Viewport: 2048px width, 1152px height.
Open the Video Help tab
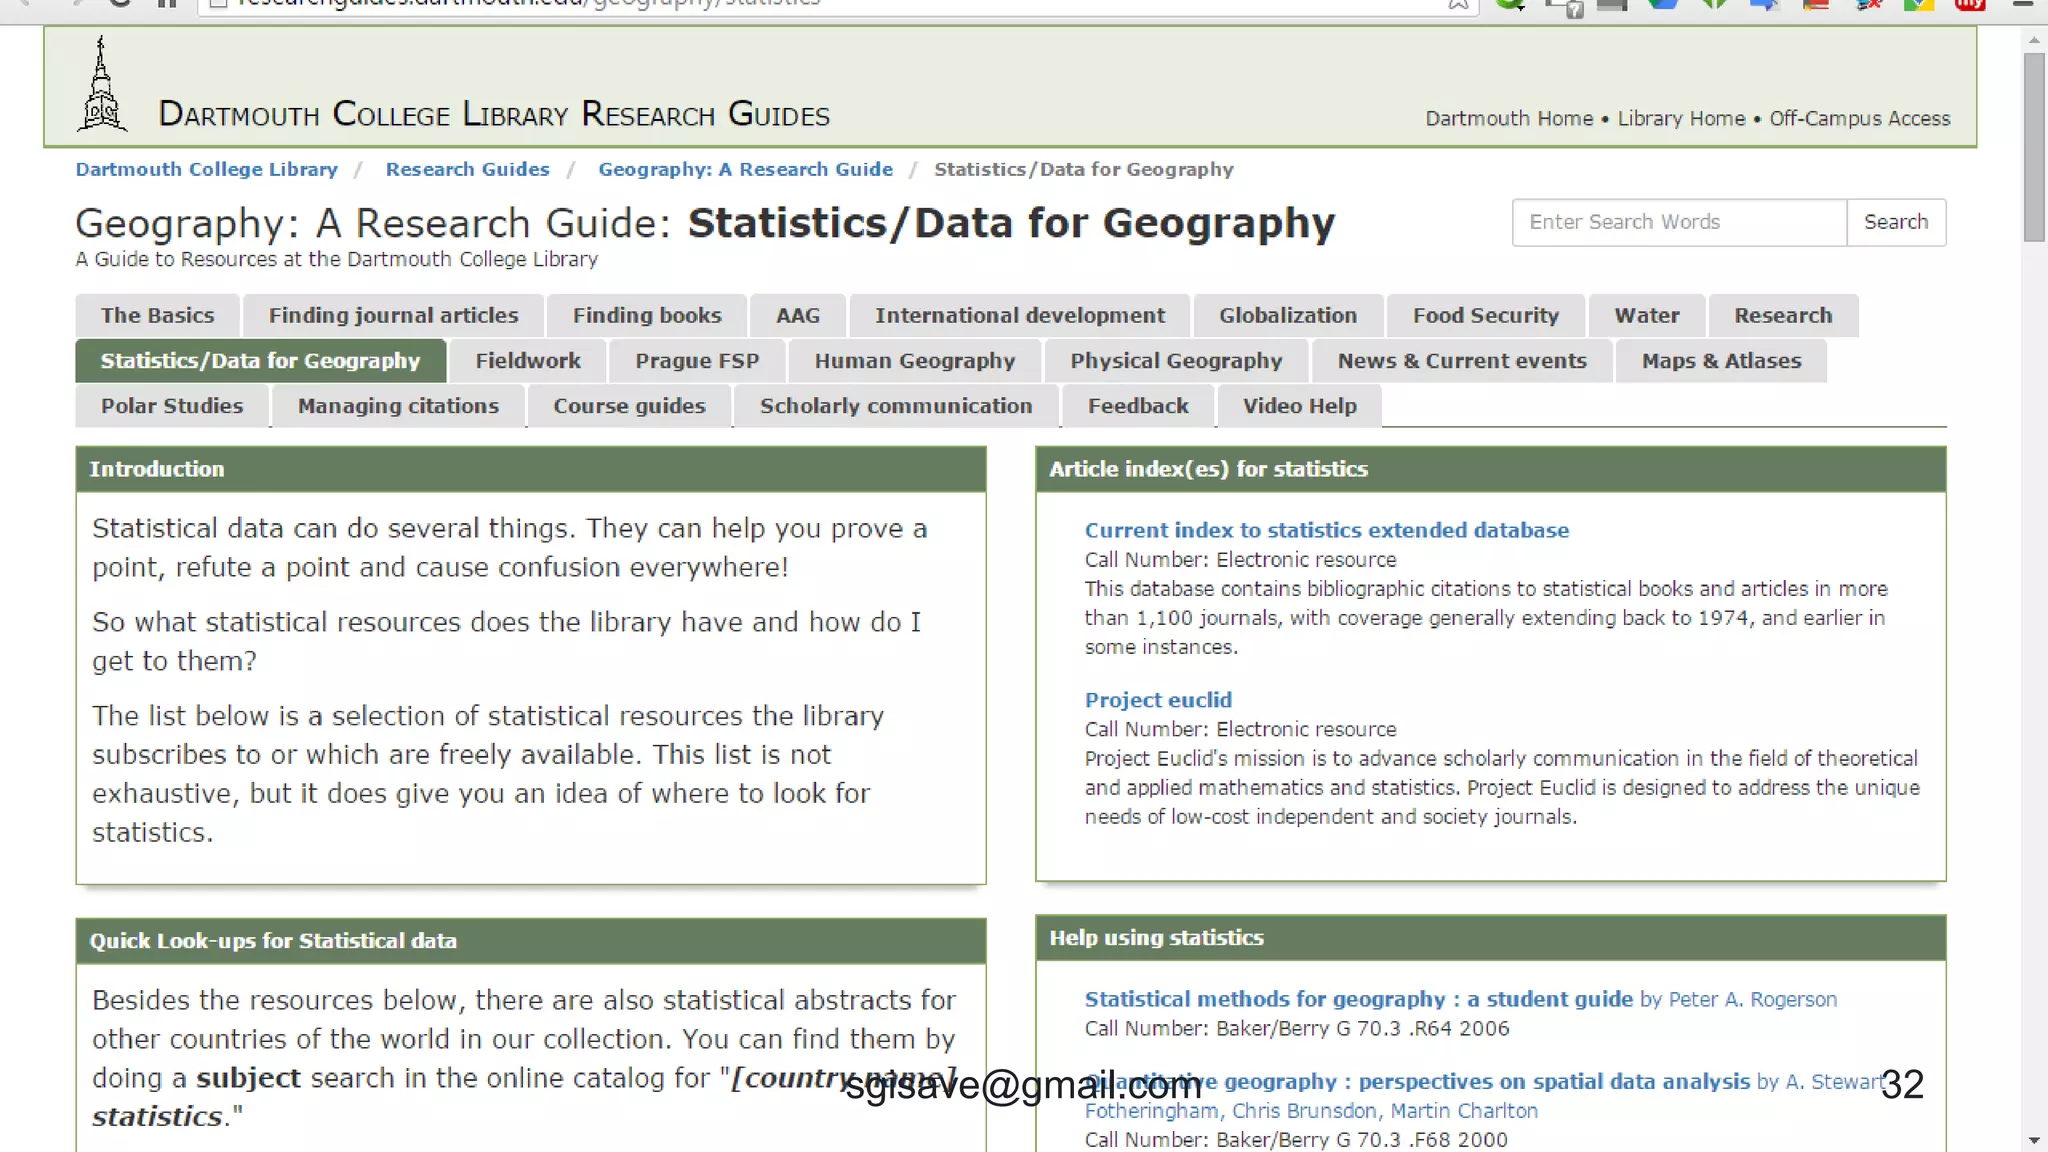point(1299,406)
